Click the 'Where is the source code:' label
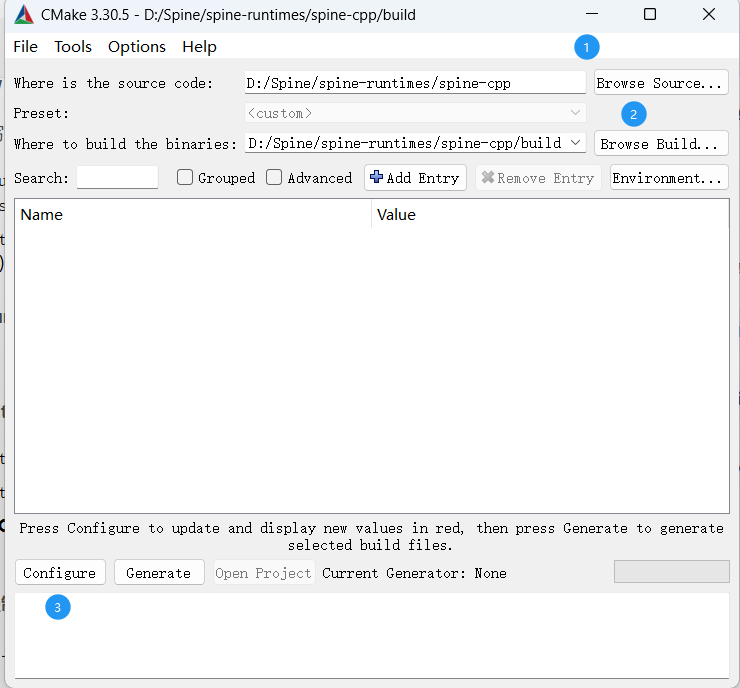Viewport: 740px width, 688px height. pos(113,83)
